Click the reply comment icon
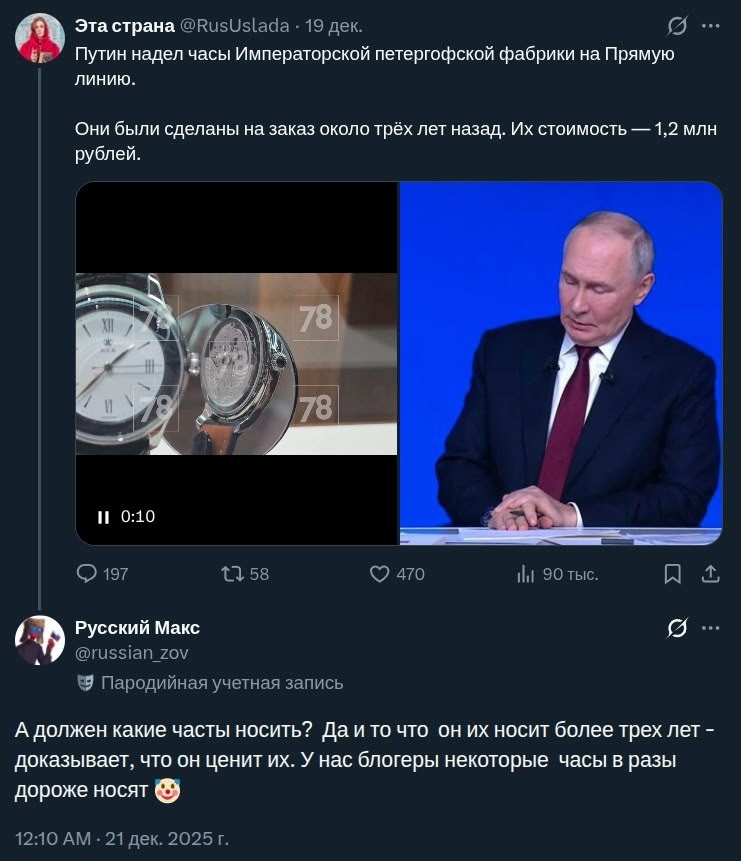The height and width of the screenshot is (861, 741). [88, 574]
